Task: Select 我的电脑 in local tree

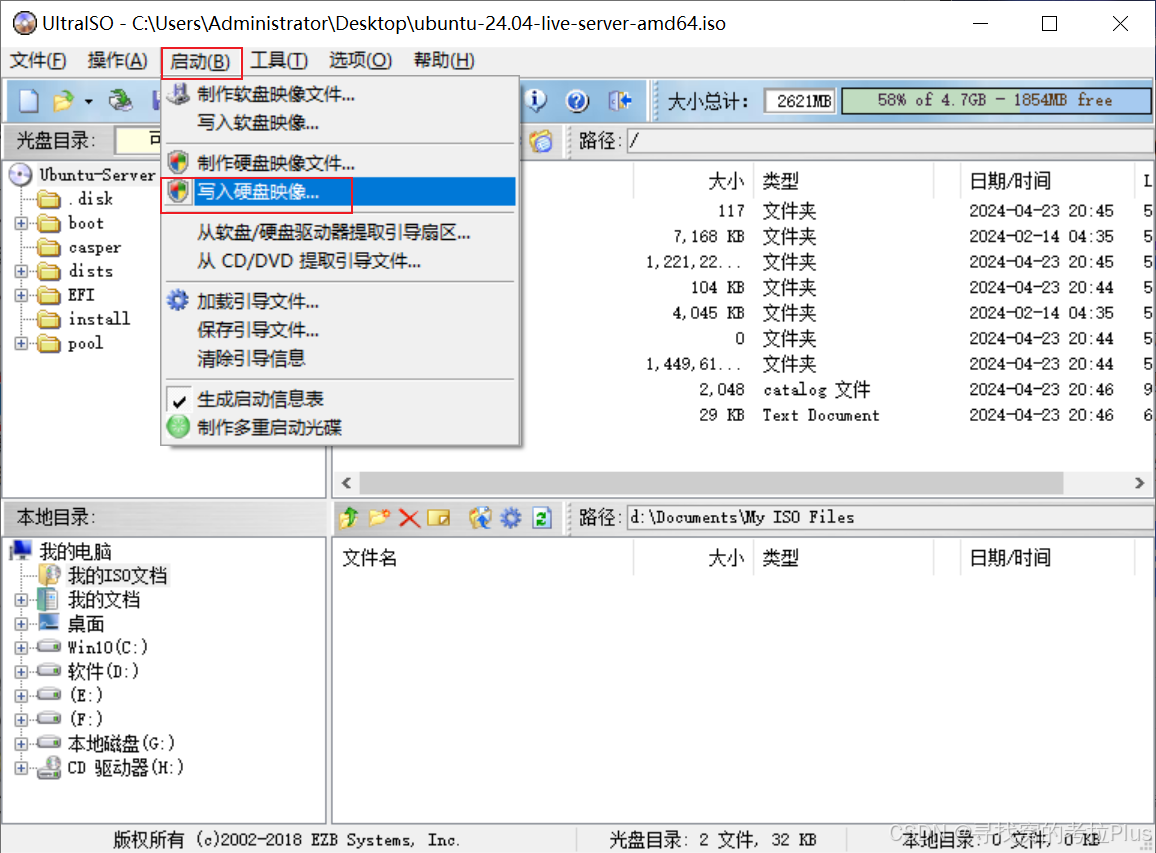Action: (x=75, y=551)
